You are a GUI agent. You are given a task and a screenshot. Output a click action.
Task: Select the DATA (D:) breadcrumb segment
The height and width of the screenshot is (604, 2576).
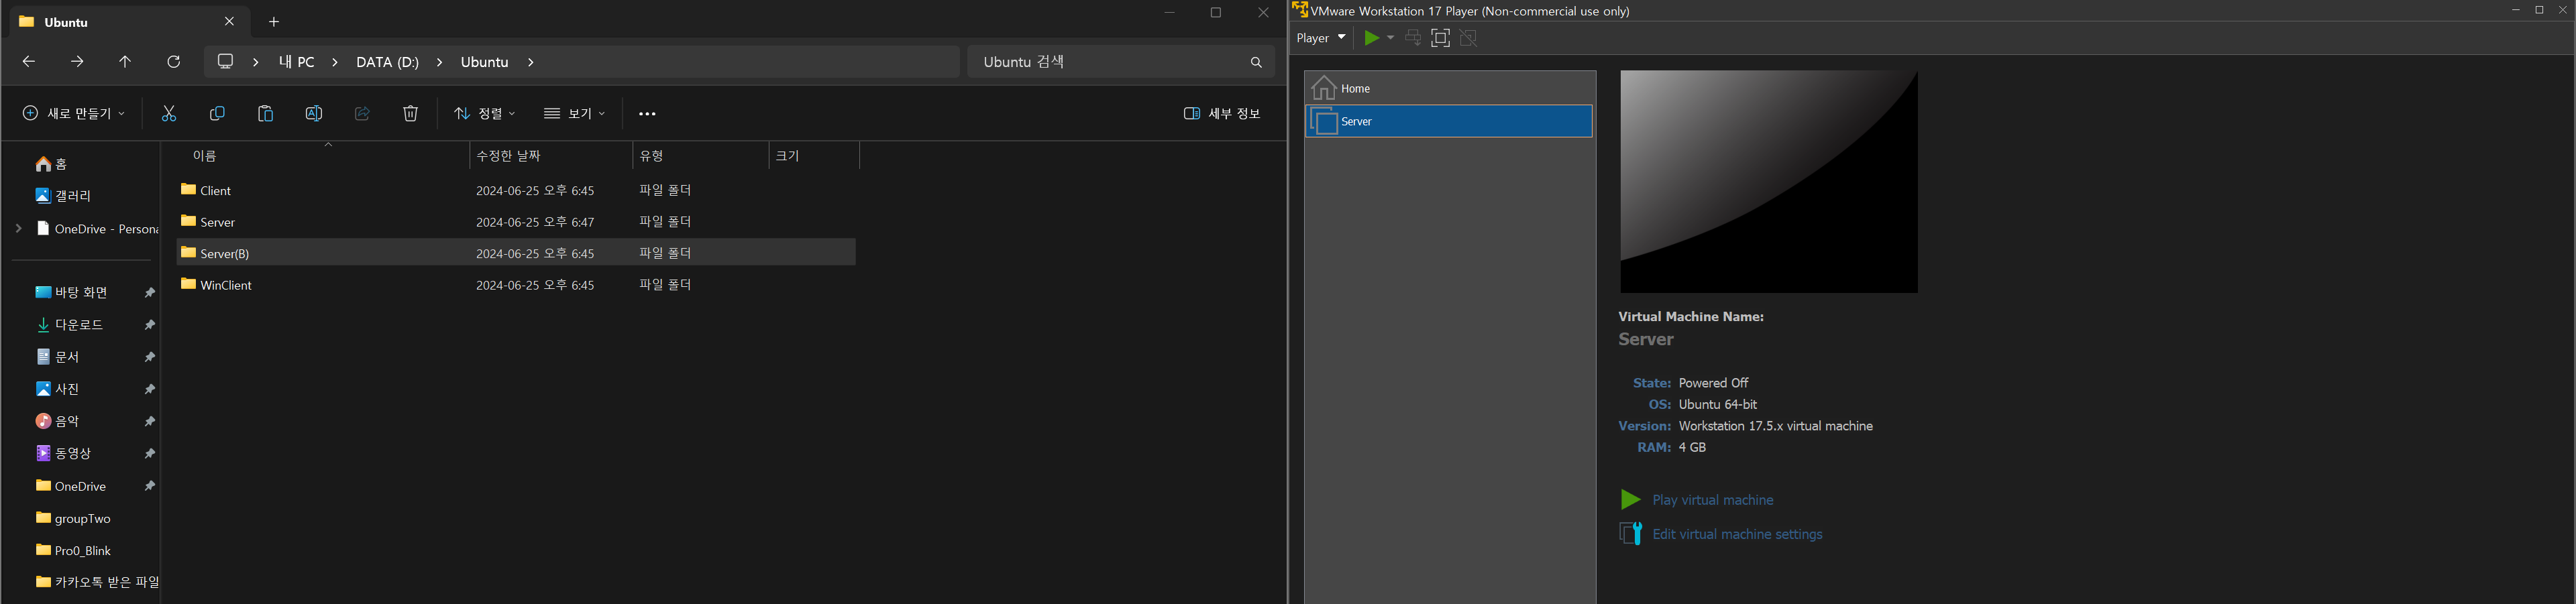pyautogui.click(x=387, y=62)
